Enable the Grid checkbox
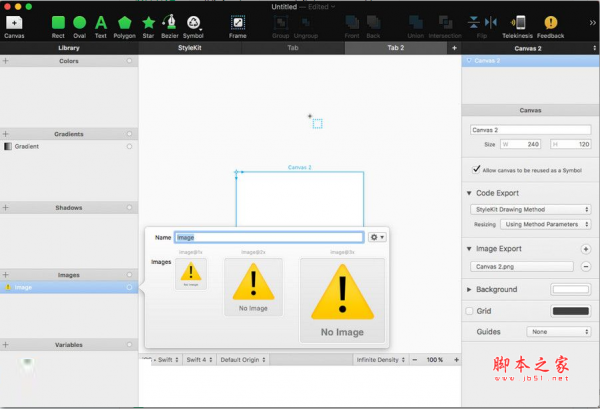 472,311
